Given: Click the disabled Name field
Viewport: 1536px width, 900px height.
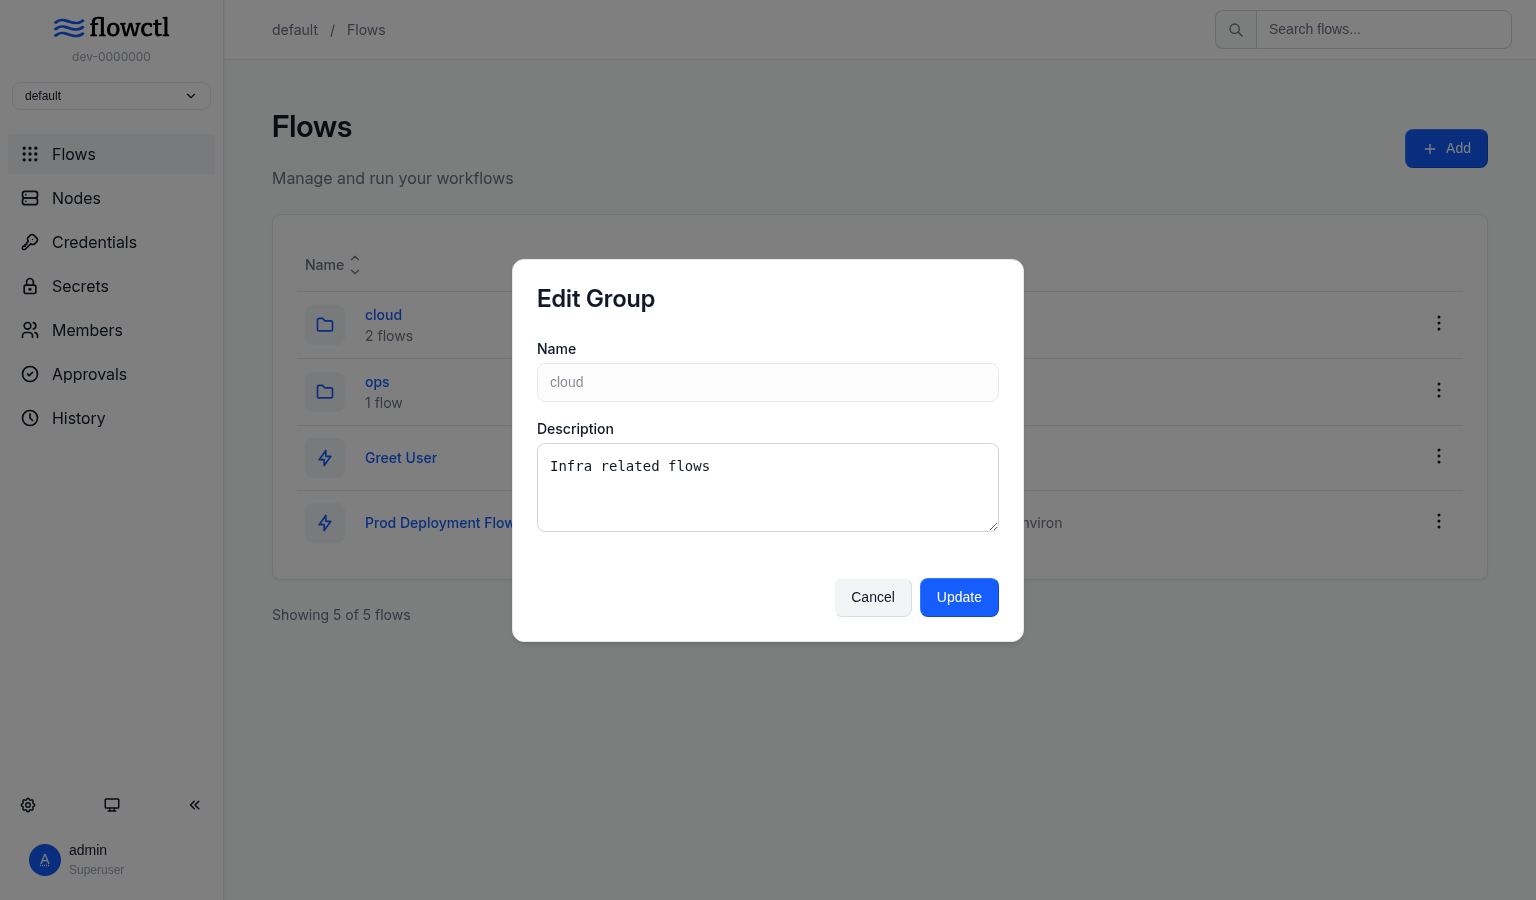Looking at the screenshot, I should [x=768, y=382].
